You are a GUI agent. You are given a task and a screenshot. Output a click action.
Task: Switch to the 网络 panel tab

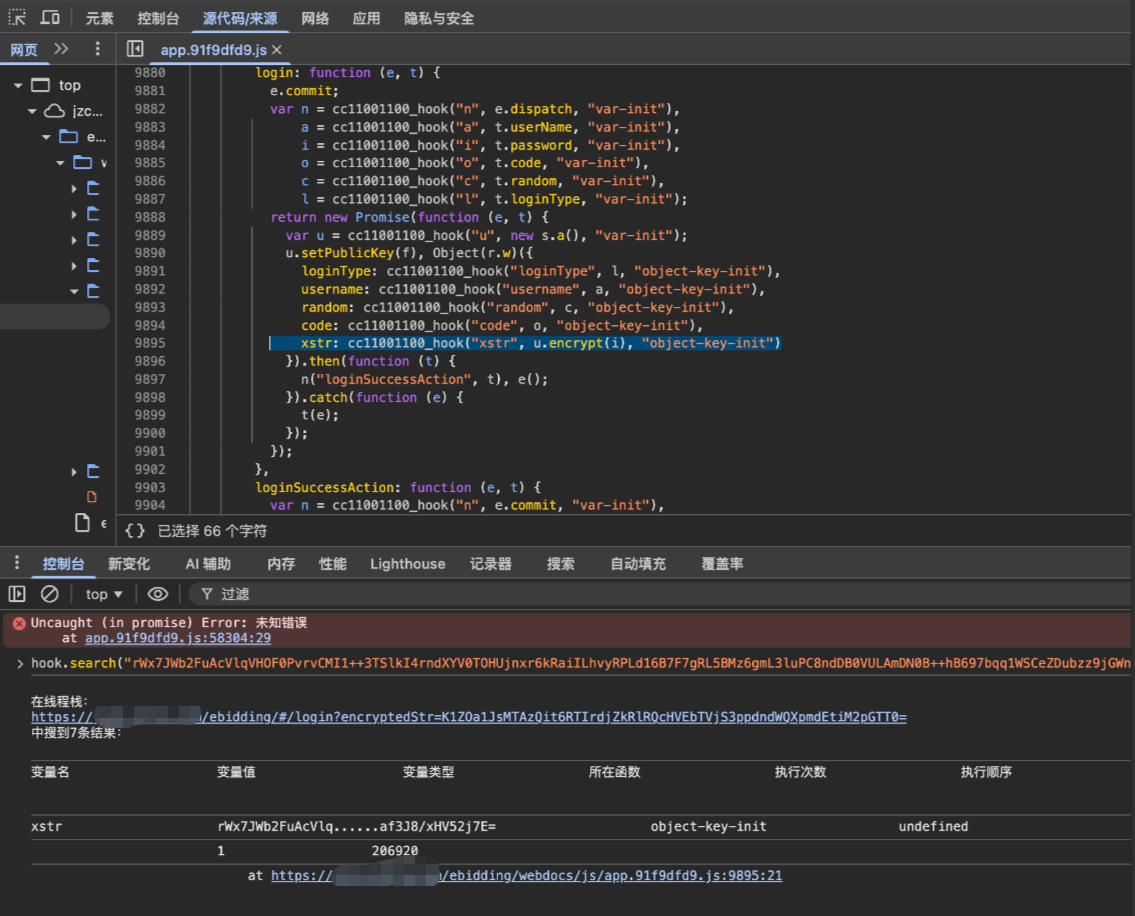tap(315, 18)
